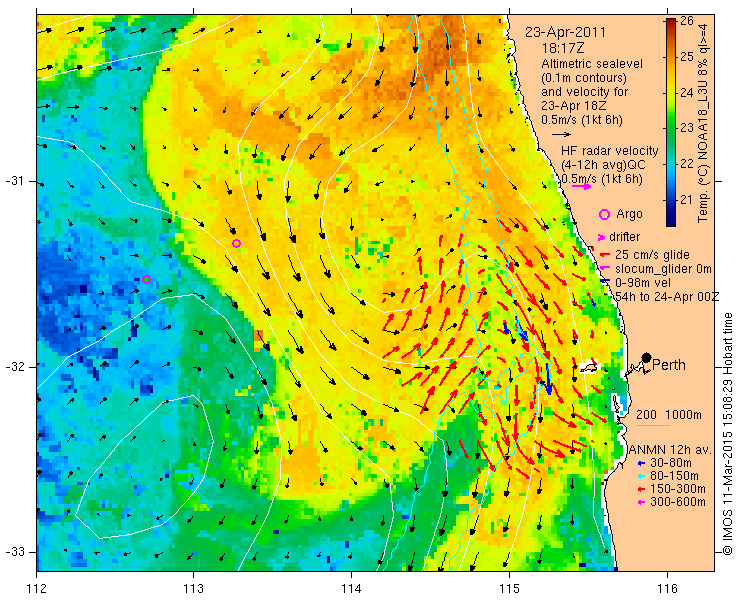
Task: Click the IMOS copyright timestamp text
Action: [727, 434]
